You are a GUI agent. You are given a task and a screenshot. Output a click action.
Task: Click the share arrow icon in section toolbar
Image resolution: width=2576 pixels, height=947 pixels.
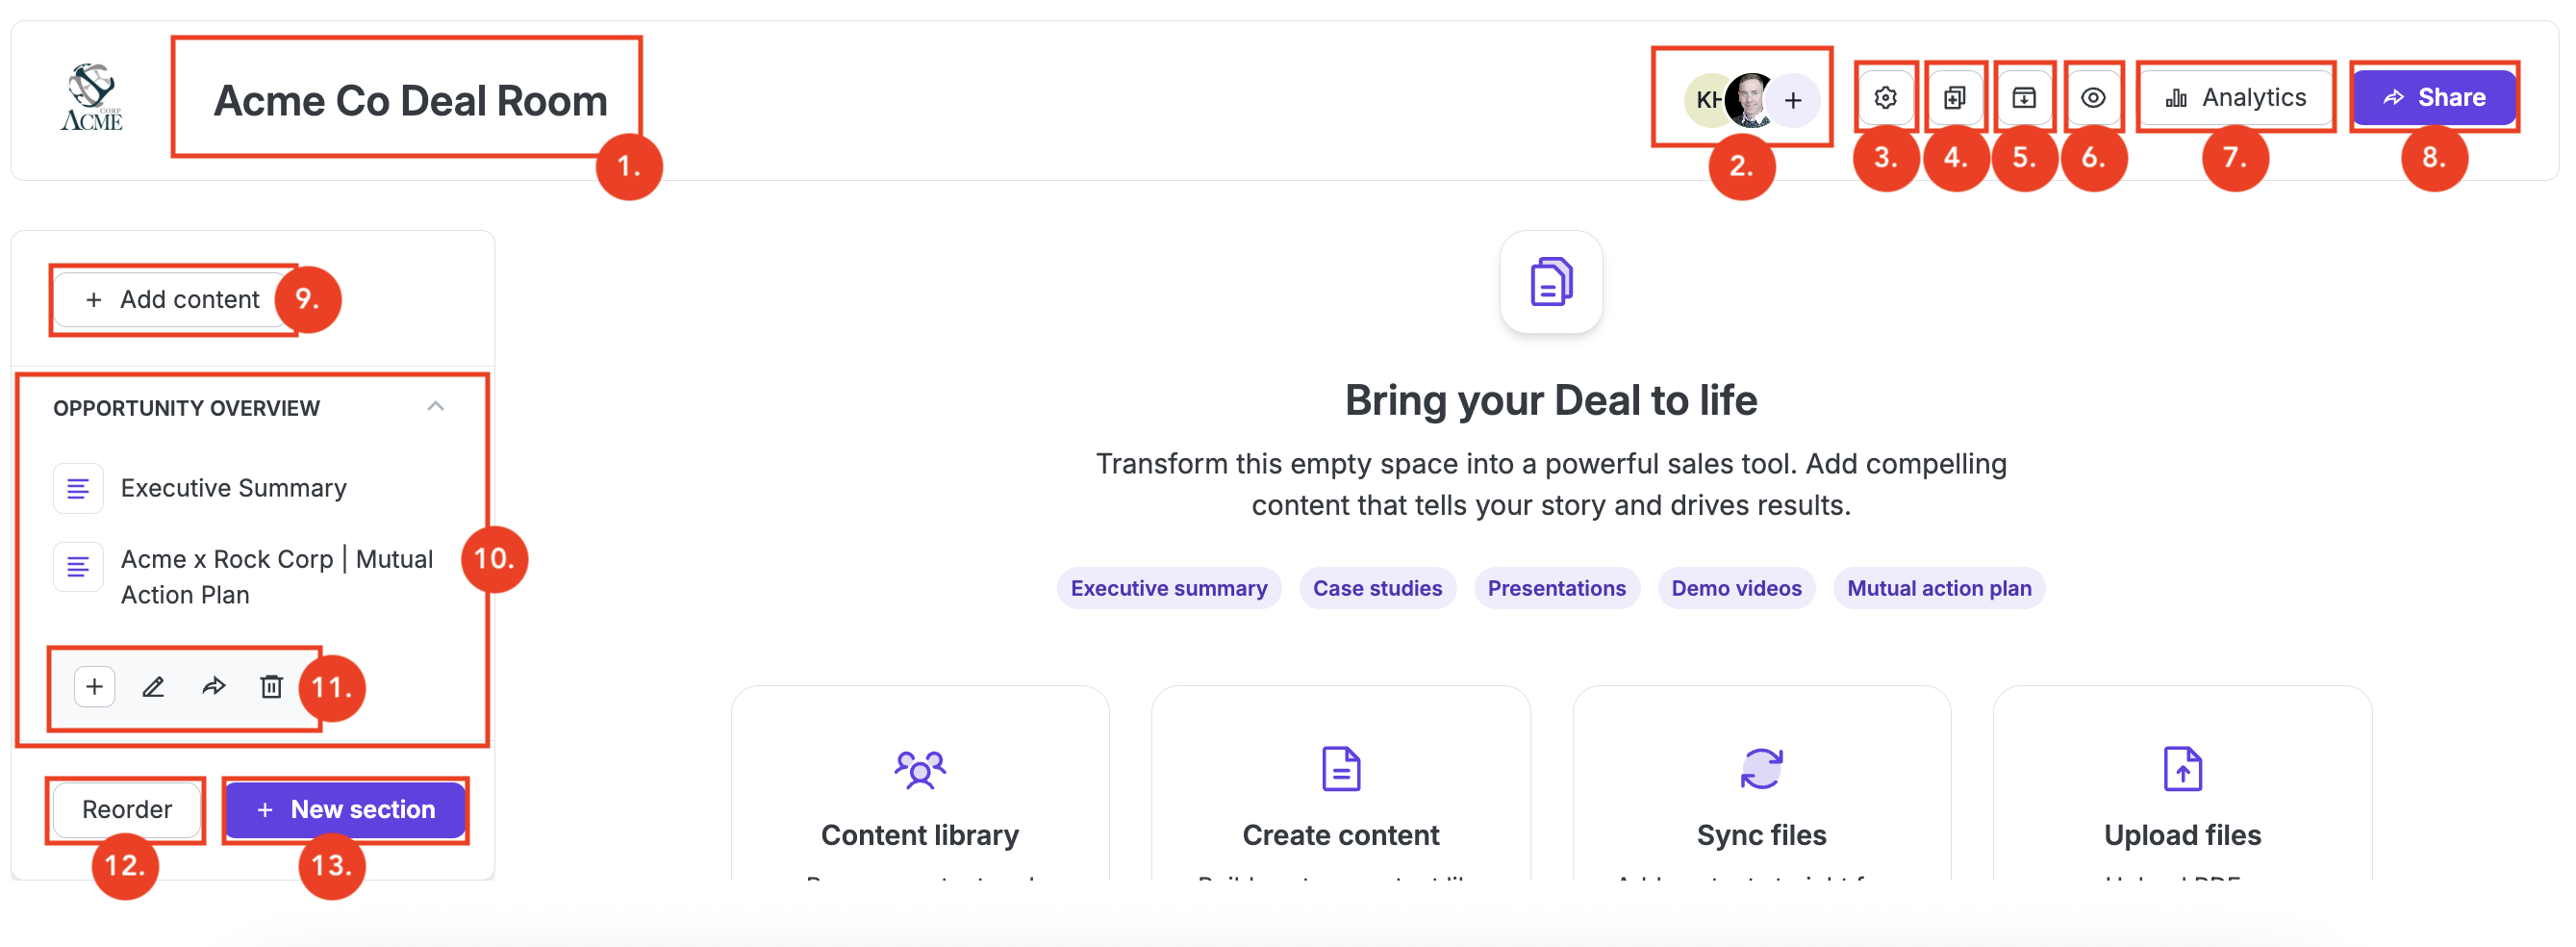213,687
